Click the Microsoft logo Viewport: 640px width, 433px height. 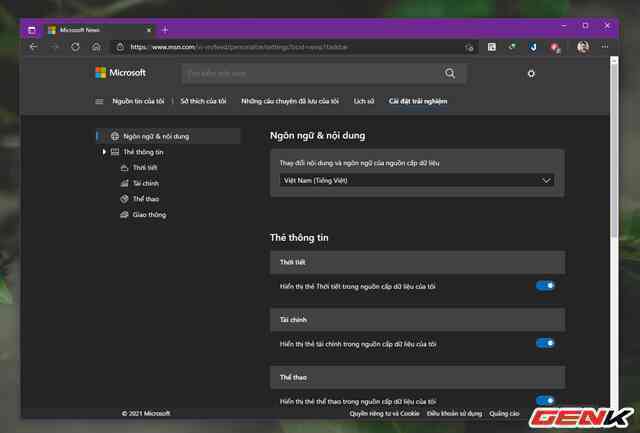tap(120, 73)
